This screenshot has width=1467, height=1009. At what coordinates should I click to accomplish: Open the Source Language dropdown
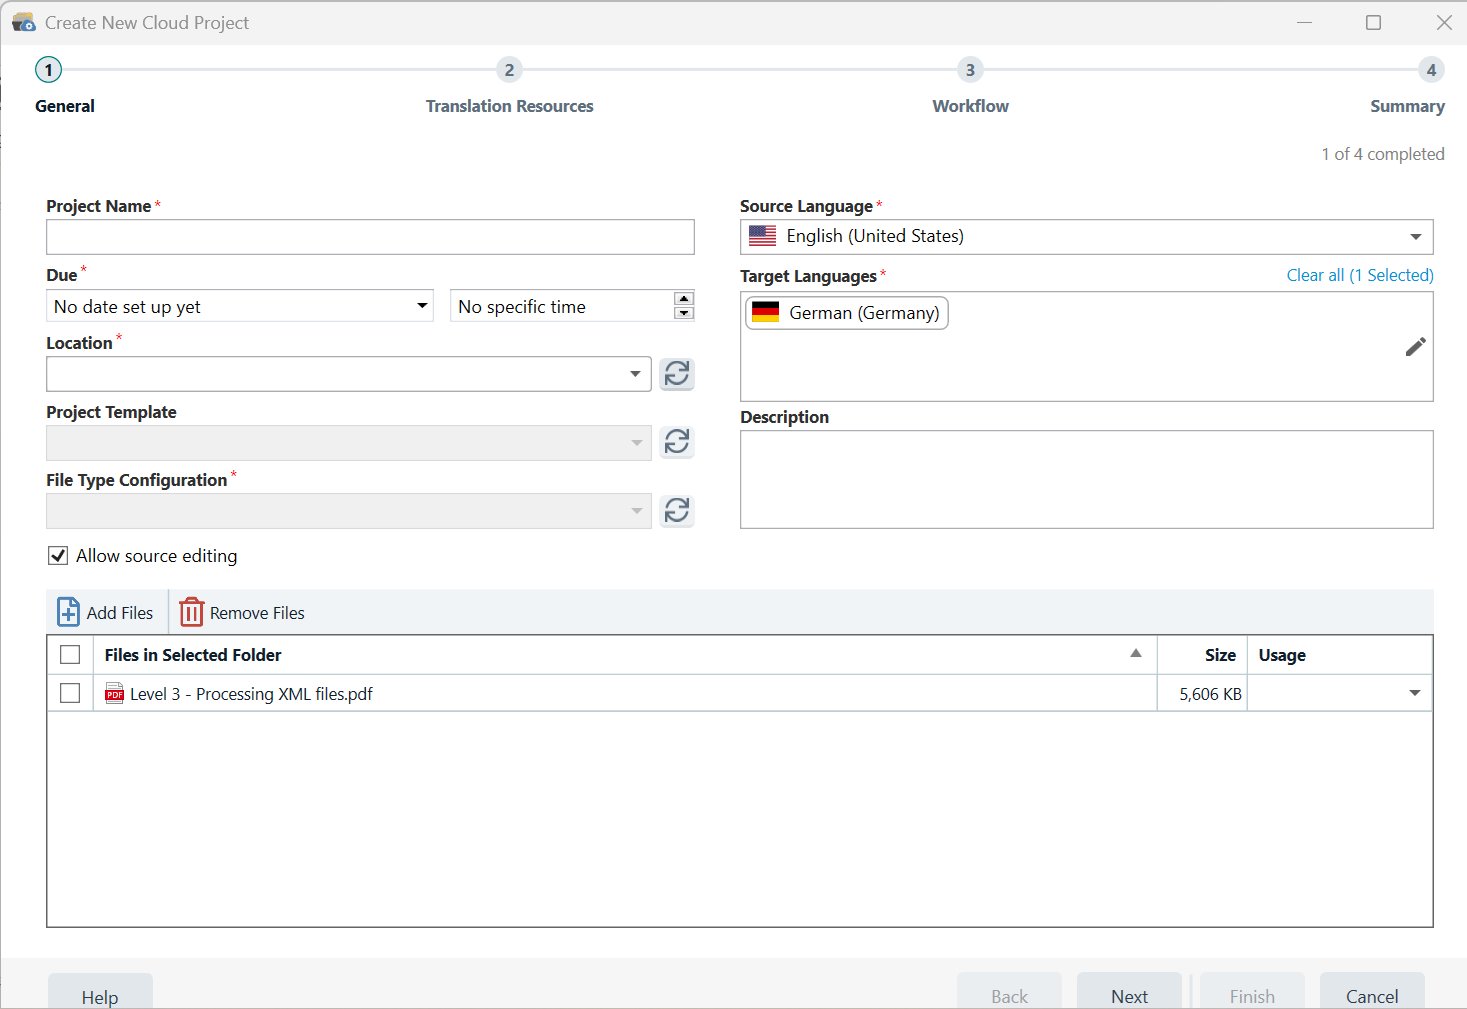pos(1415,237)
